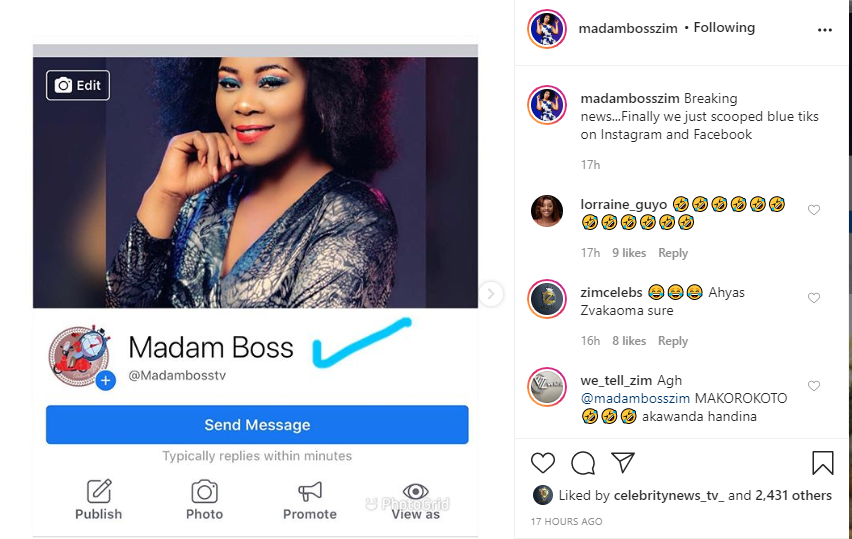Open comments via speech bubble icon
Screen dimensions: 852x539
click(x=583, y=463)
